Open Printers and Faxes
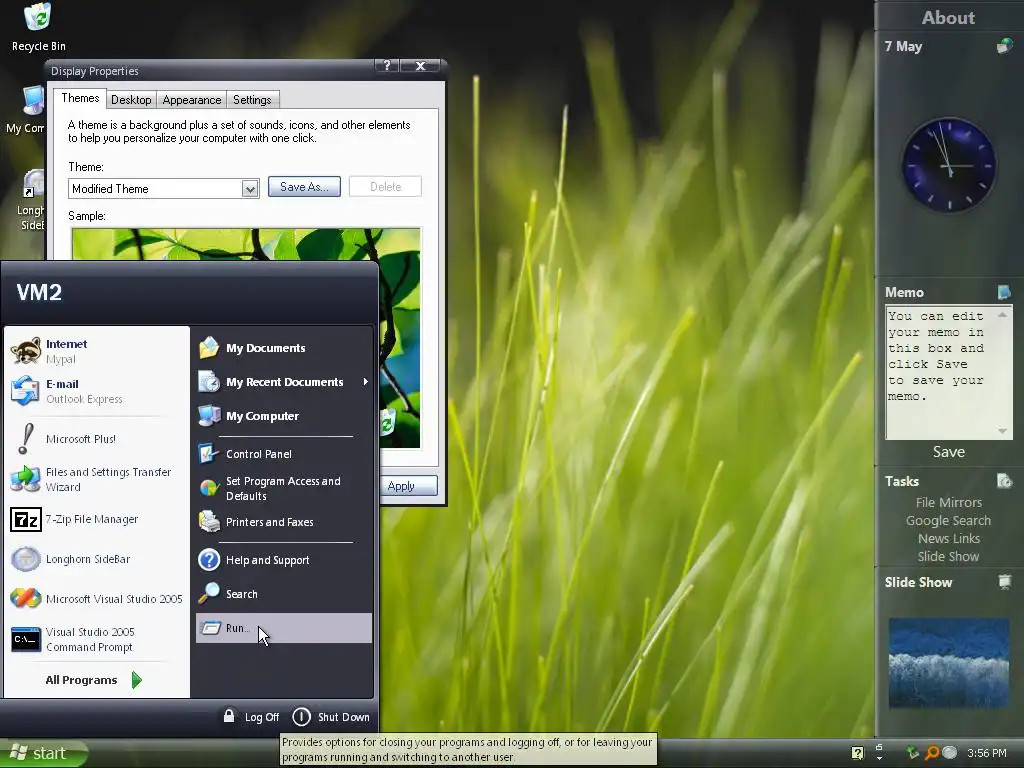The width and height of the screenshot is (1024, 768). coord(283,522)
